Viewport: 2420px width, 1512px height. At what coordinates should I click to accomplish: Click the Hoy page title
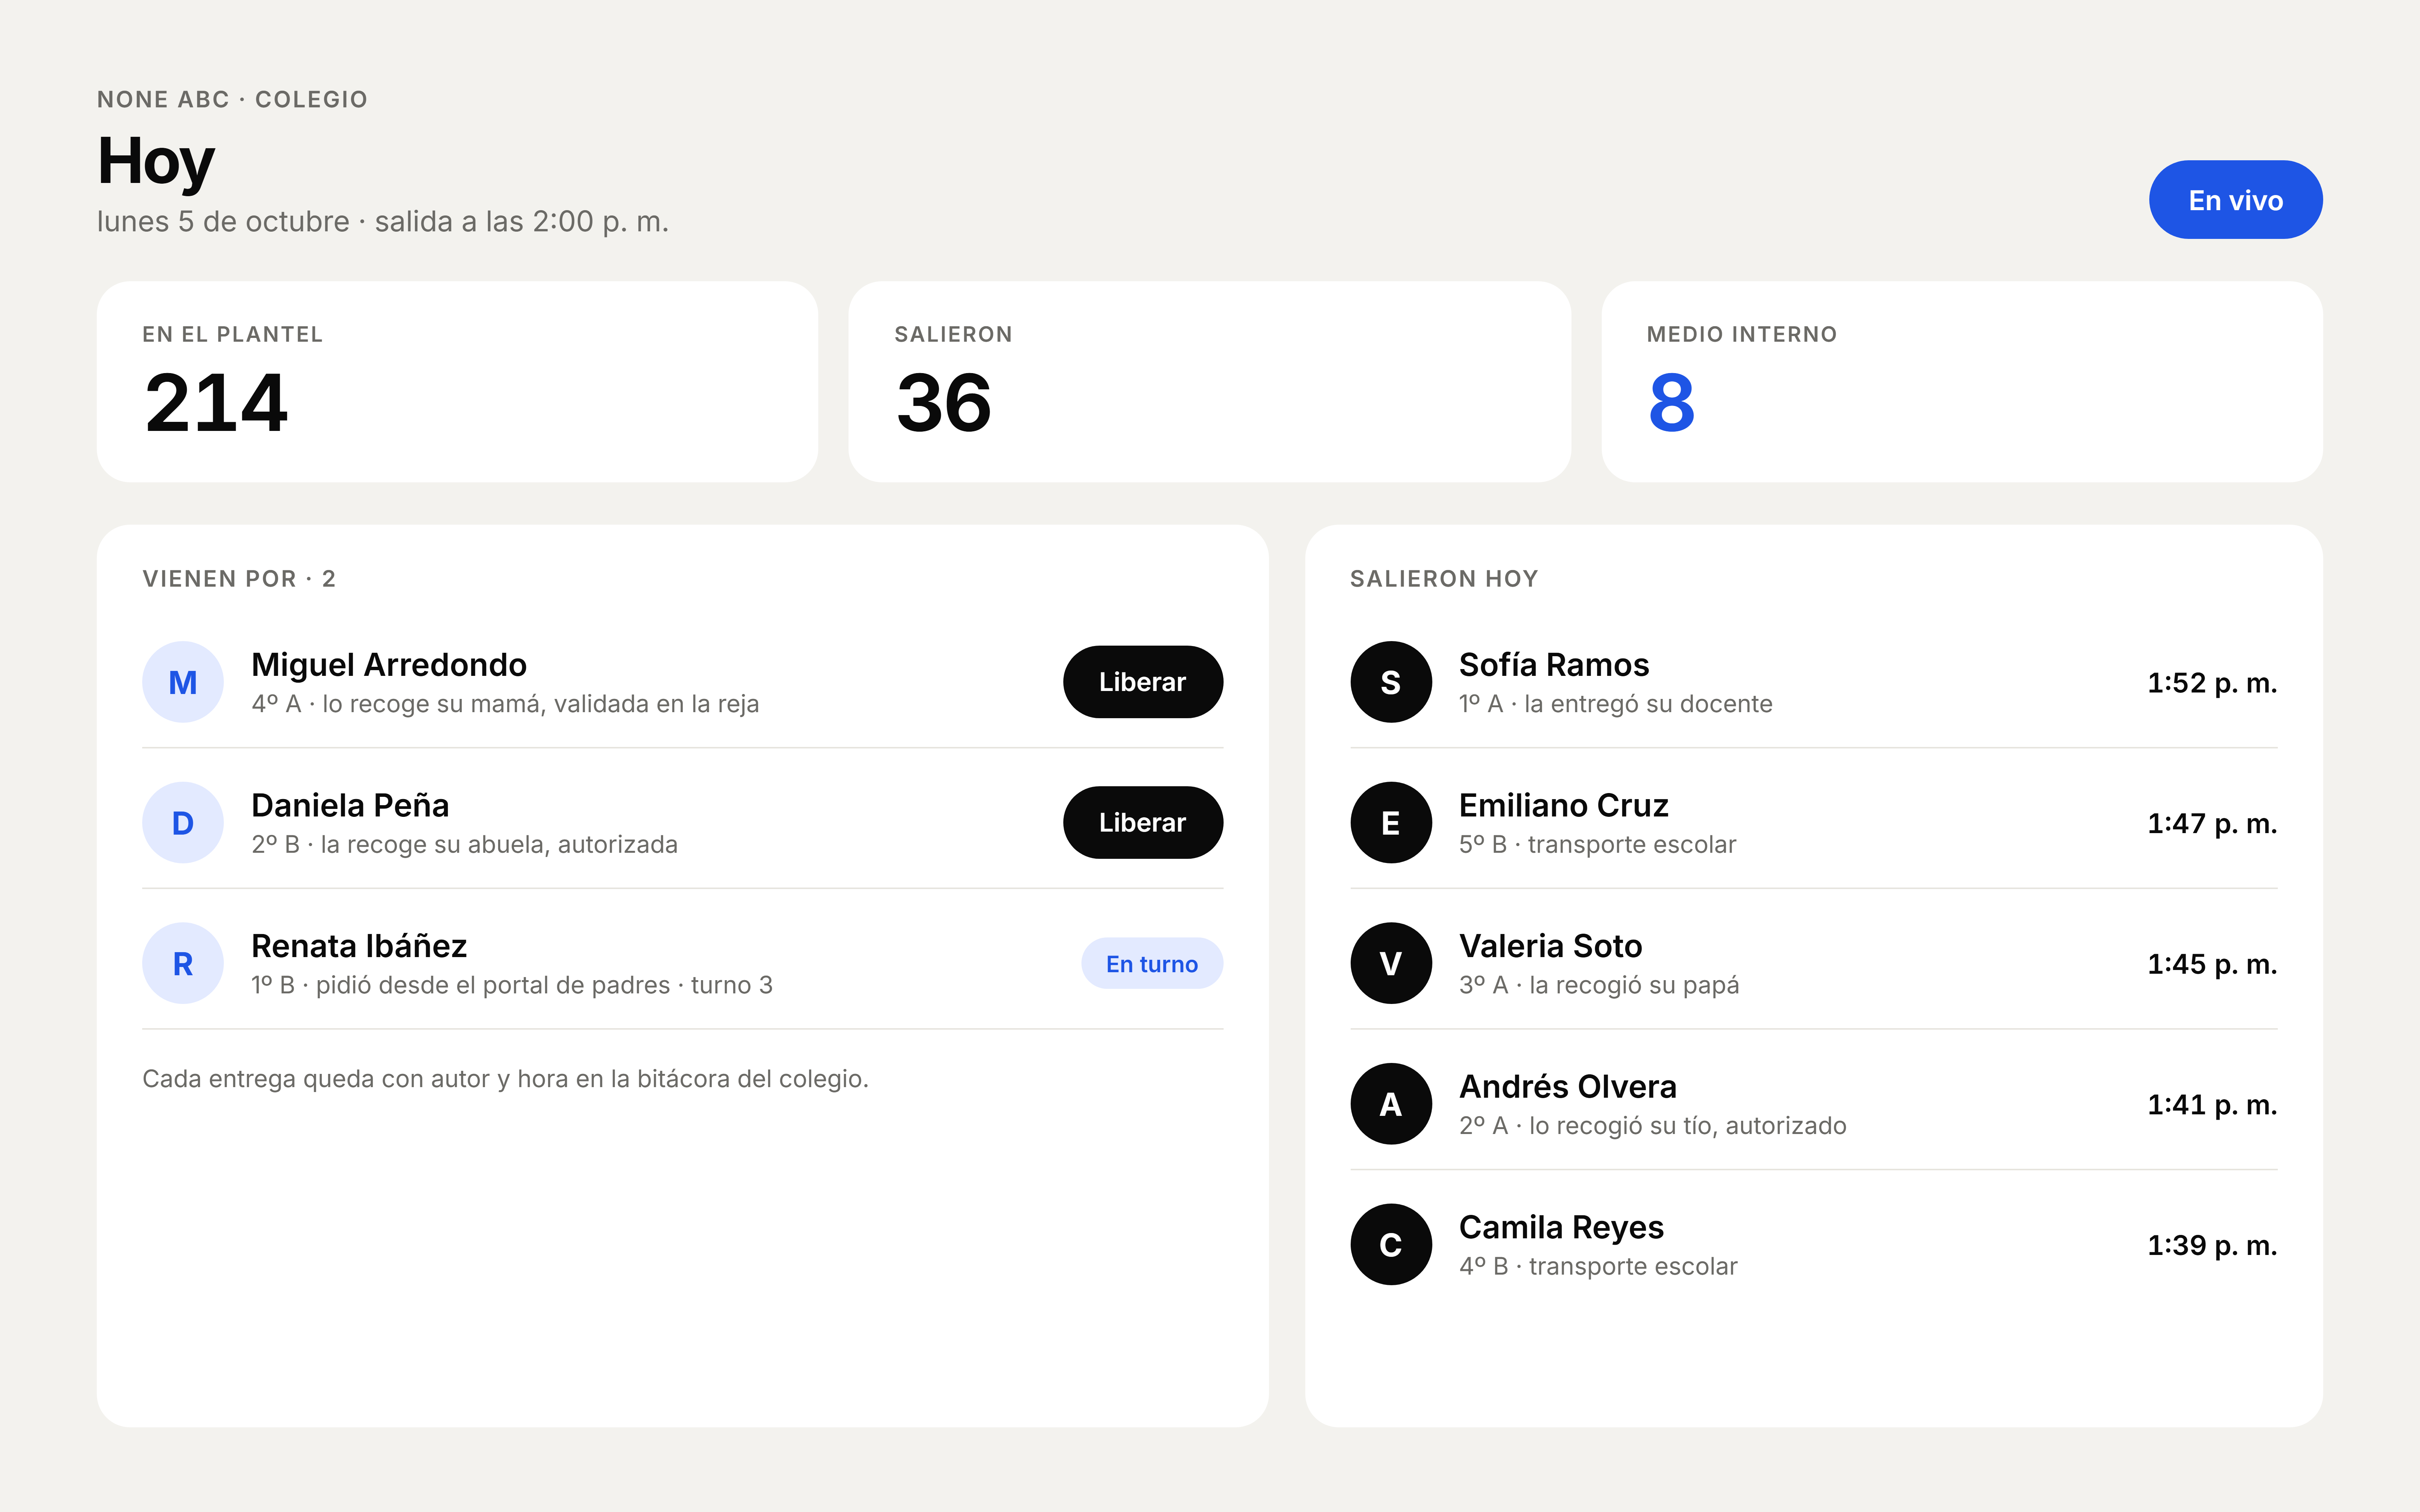click(x=156, y=162)
